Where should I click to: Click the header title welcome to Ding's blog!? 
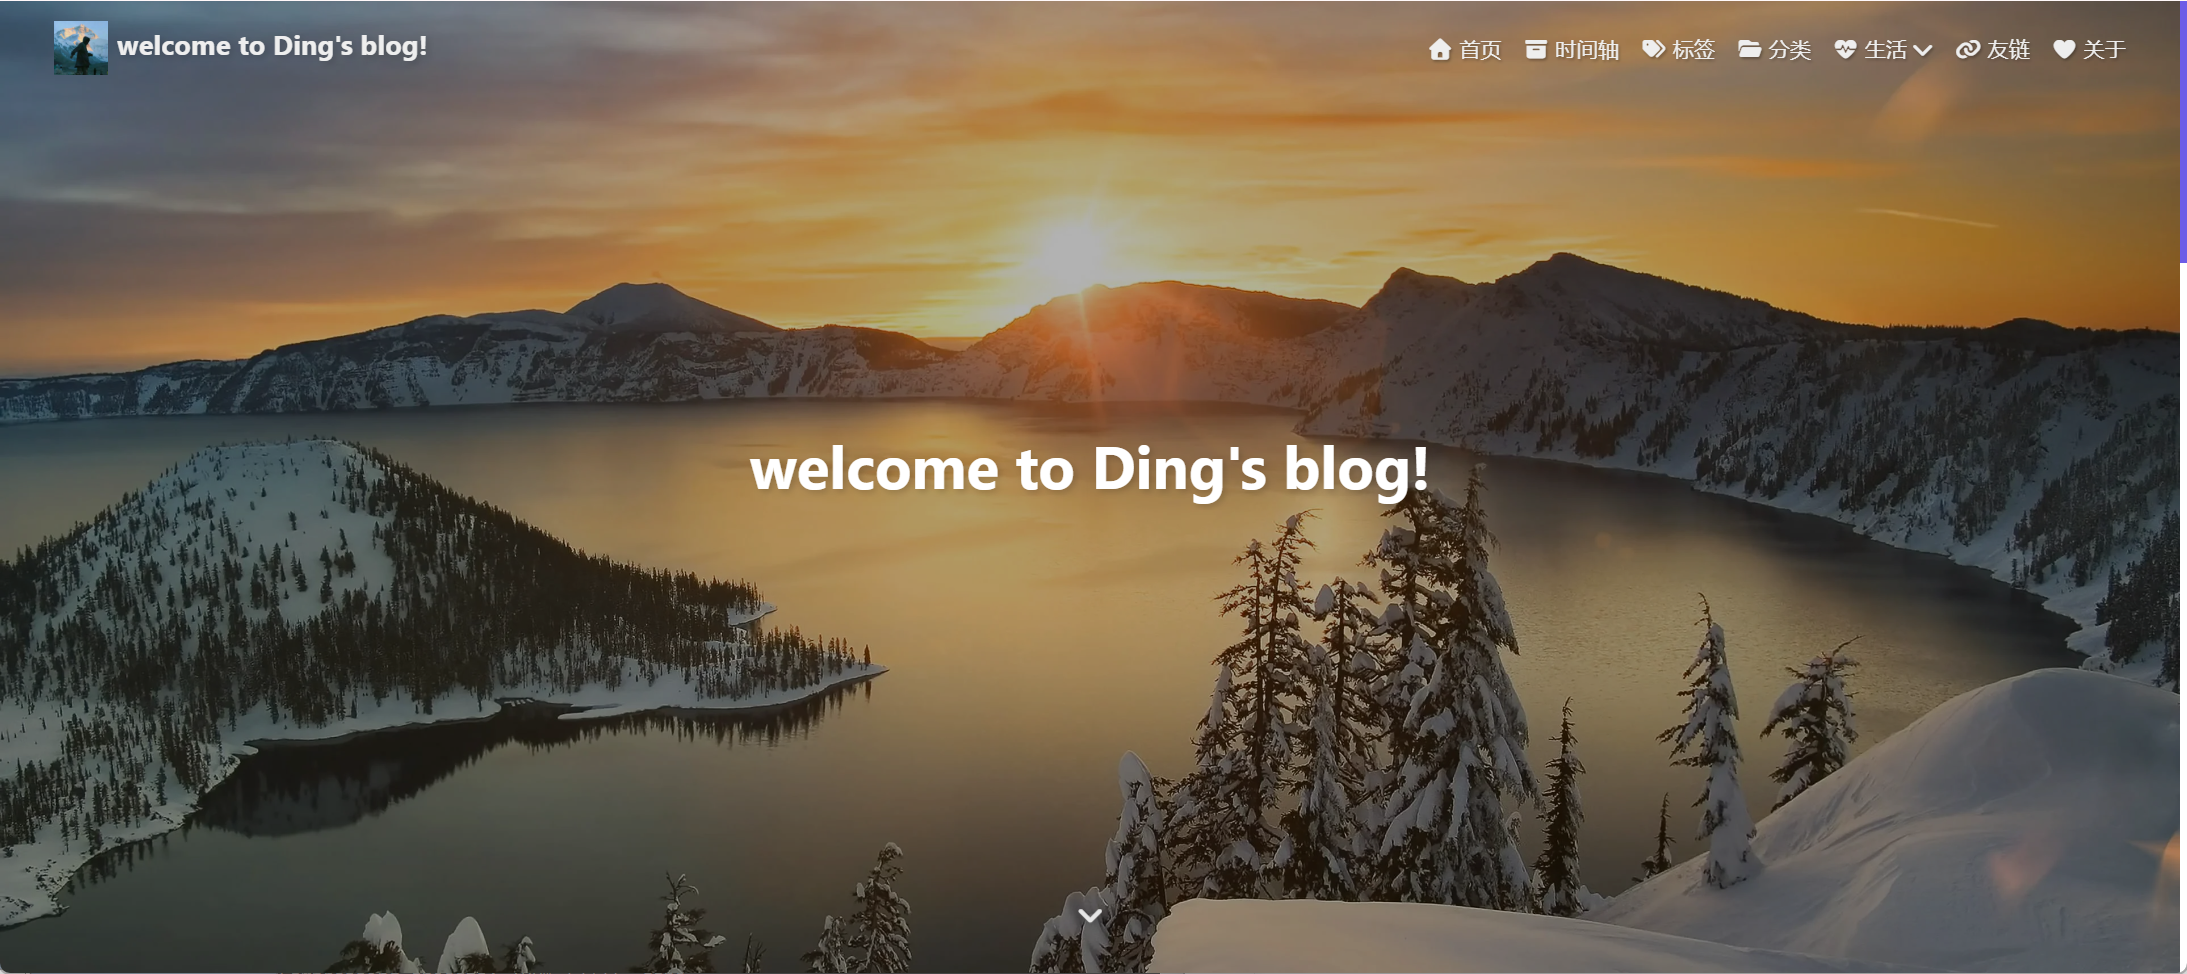coord(272,46)
